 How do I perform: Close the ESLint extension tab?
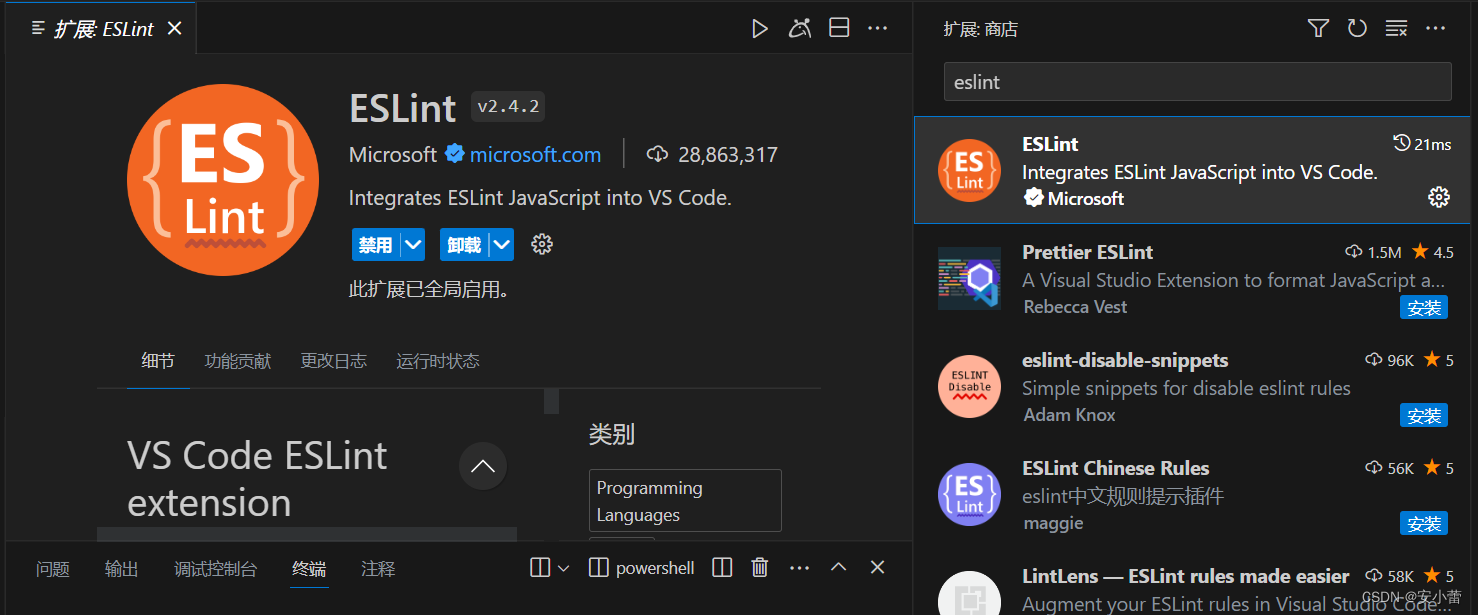point(174,29)
